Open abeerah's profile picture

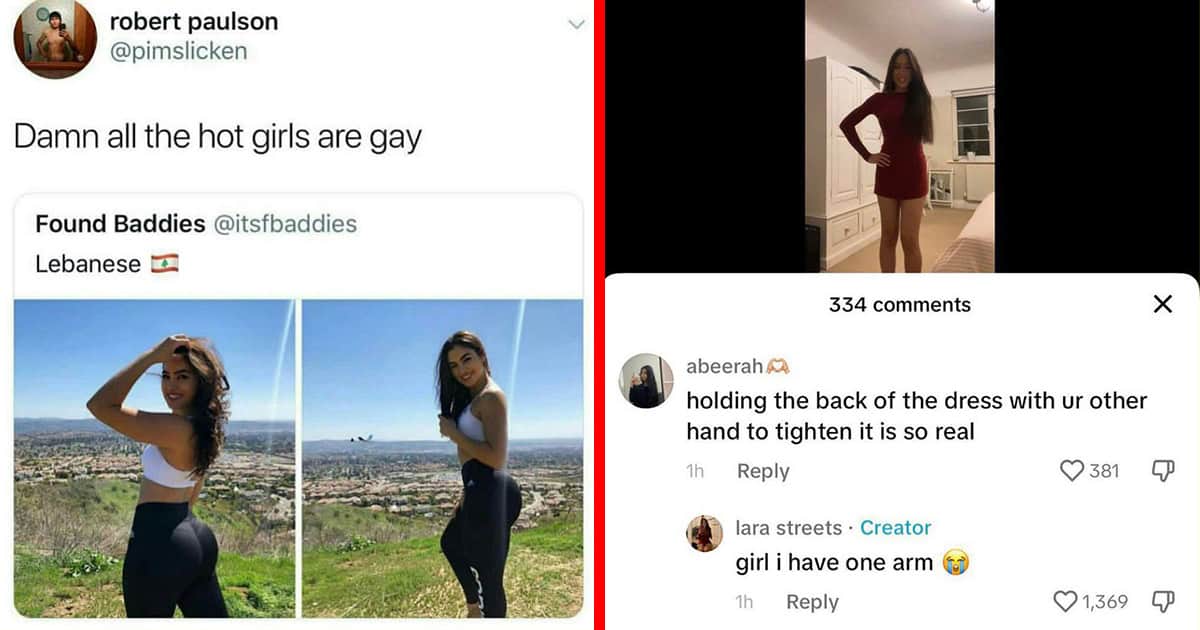click(x=646, y=380)
